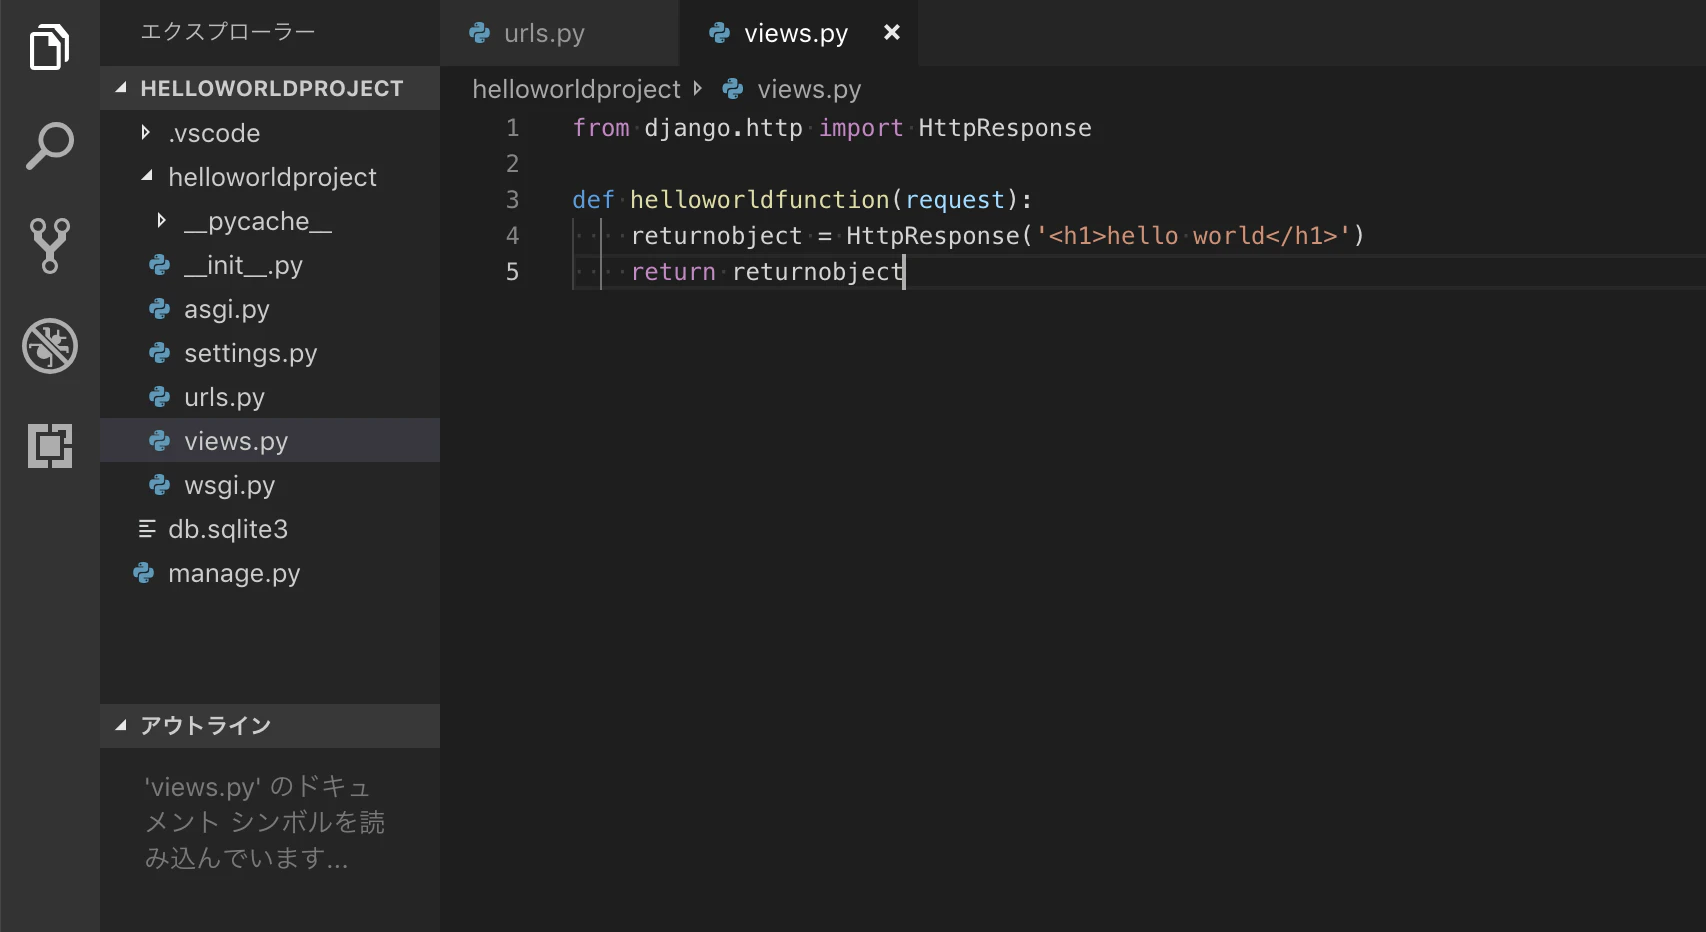
Task: Click line number 5 in the gutter
Action: point(512,272)
